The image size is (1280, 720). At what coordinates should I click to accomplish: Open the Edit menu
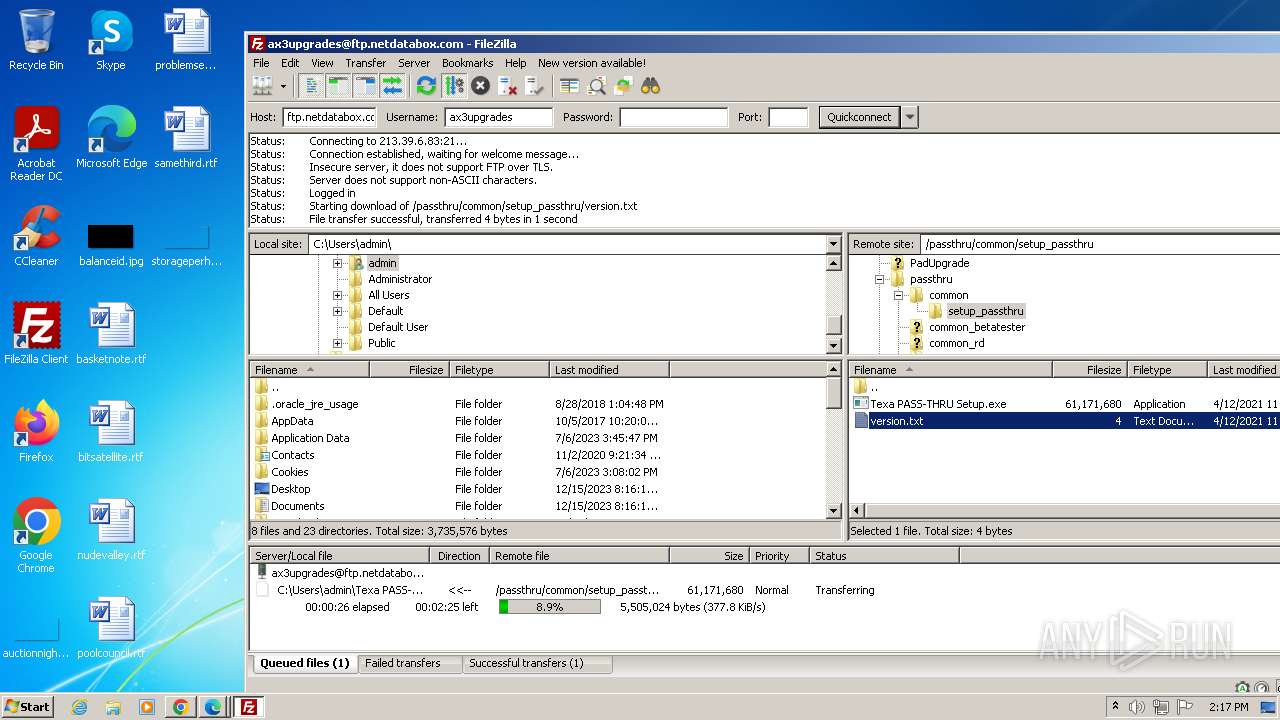pos(290,63)
